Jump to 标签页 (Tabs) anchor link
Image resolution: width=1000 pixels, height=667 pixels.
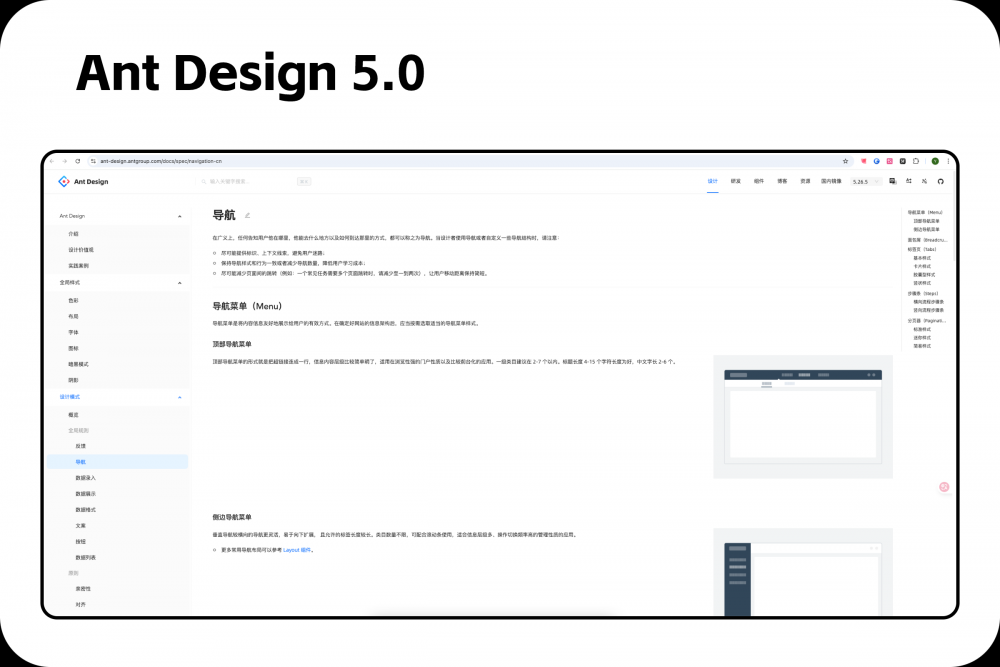coord(922,249)
